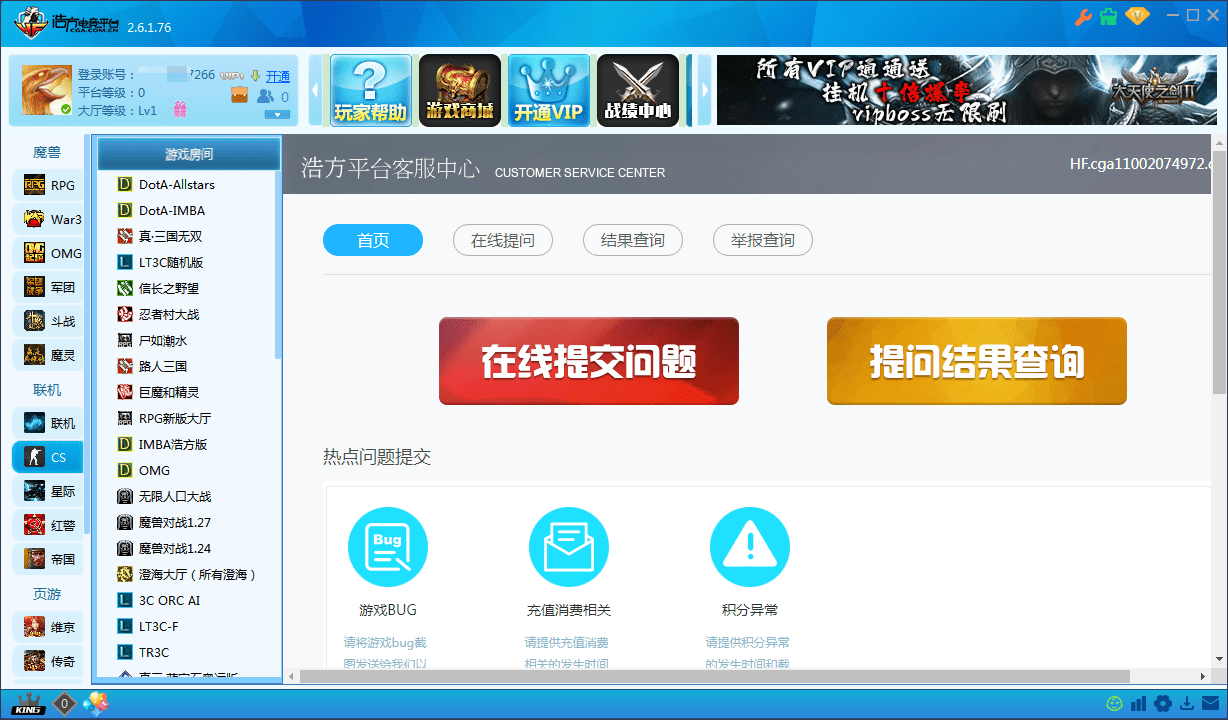Click the 开通VIP crown icon

[548, 89]
